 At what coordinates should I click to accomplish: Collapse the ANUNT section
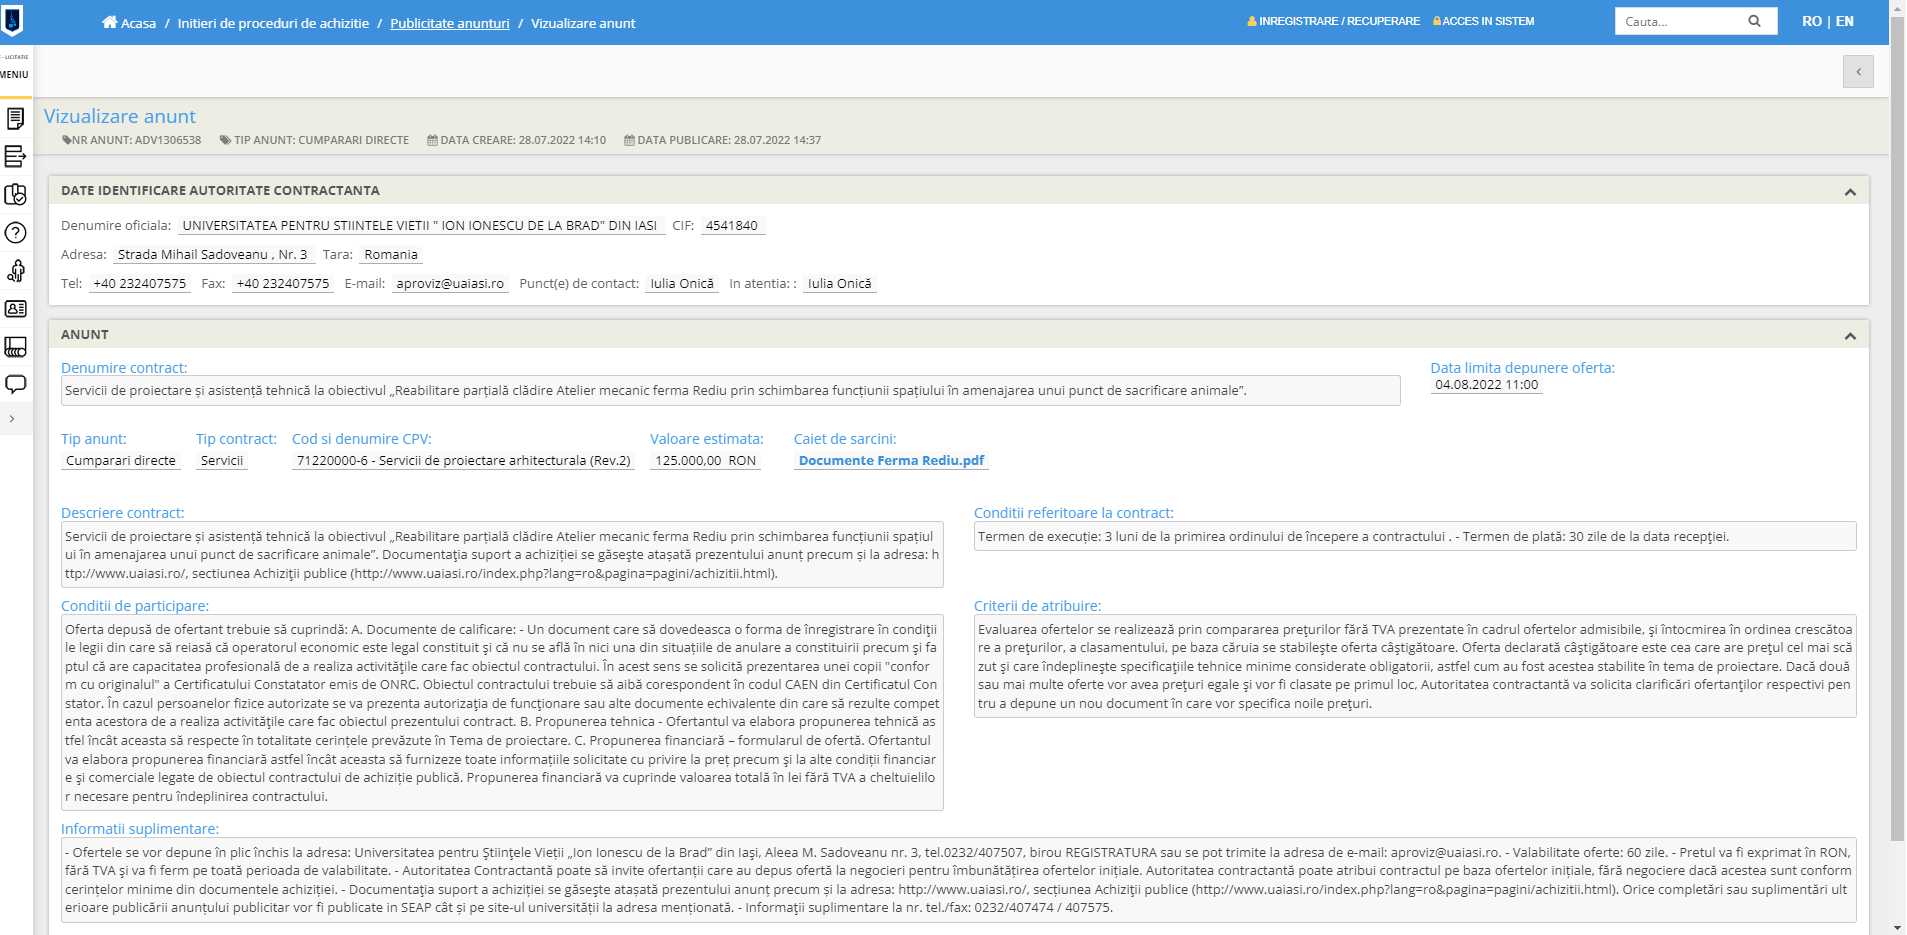click(x=1849, y=336)
